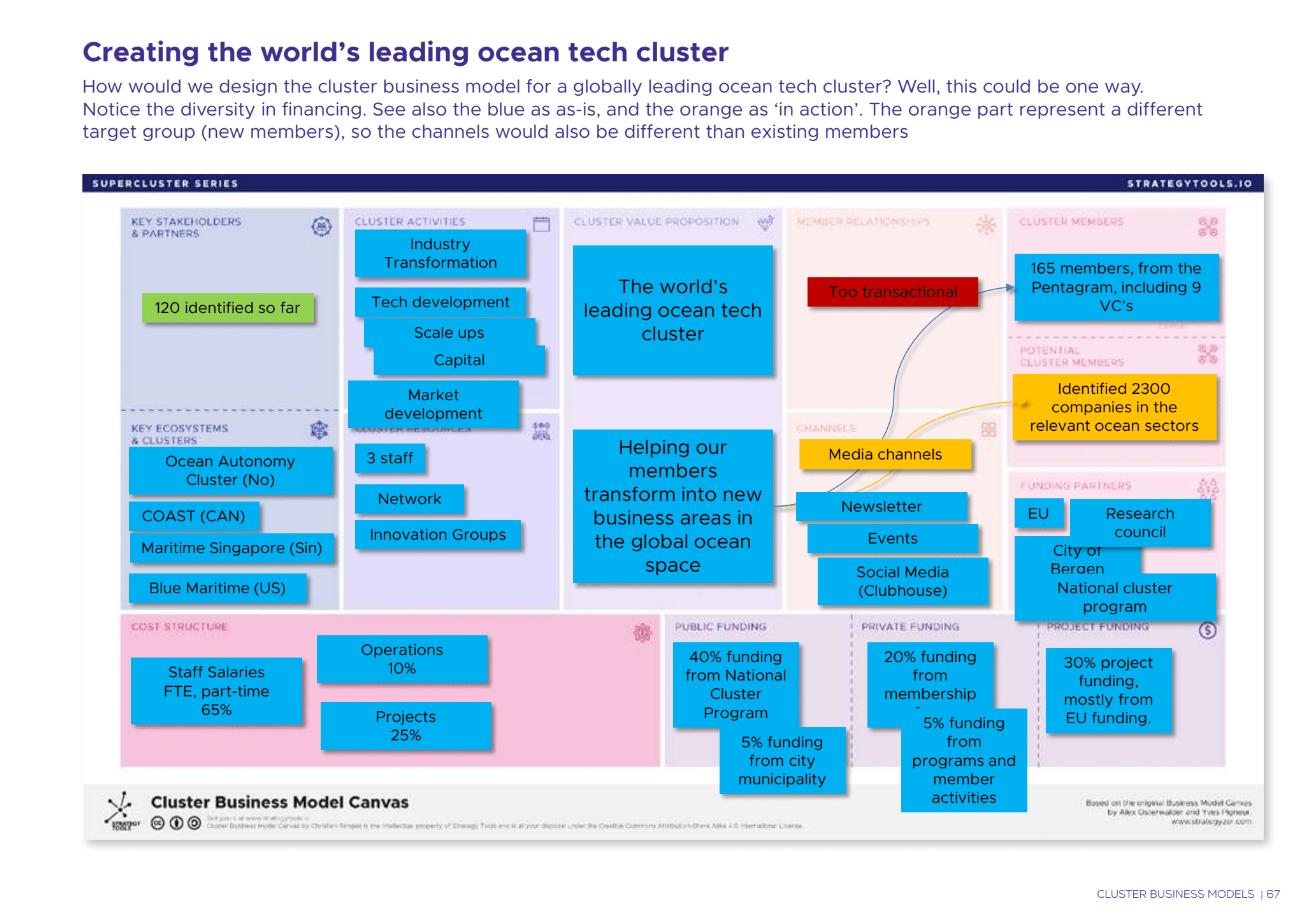The width and height of the screenshot is (1297, 917).
Task: Click the Cluster Members header icon
Action: point(1207,227)
